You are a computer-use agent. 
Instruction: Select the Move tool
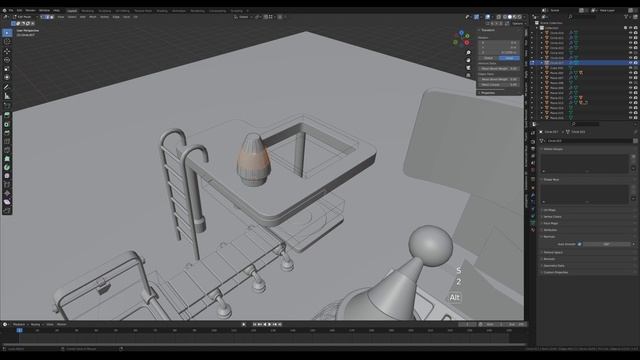tap(7, 51)
